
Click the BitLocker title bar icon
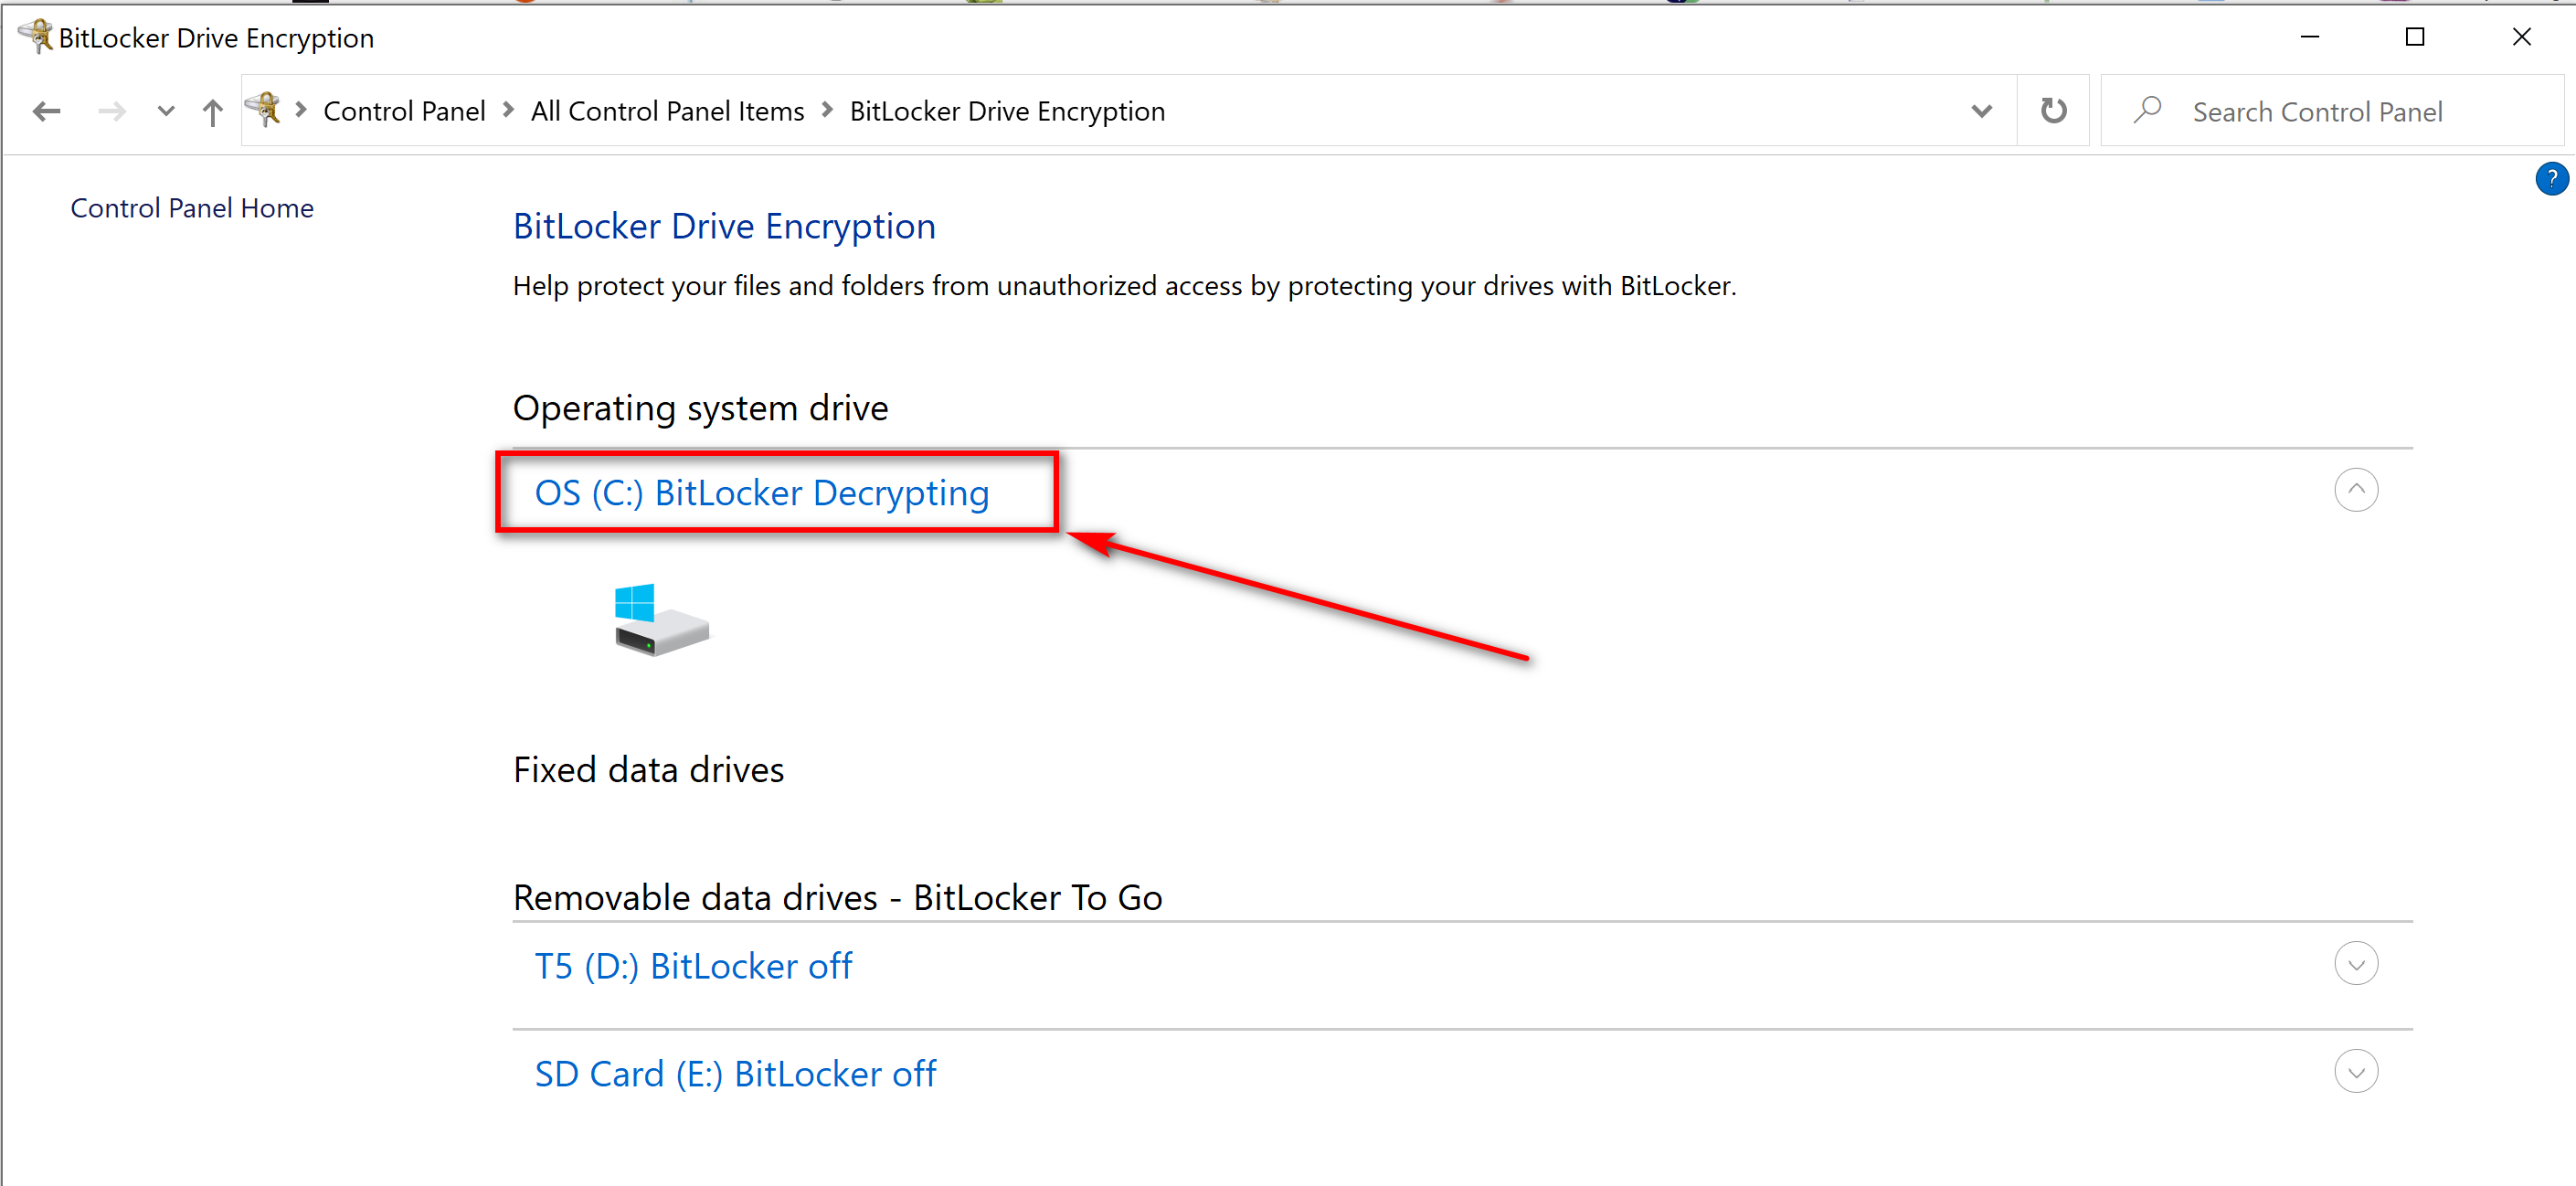coord(36,36)
